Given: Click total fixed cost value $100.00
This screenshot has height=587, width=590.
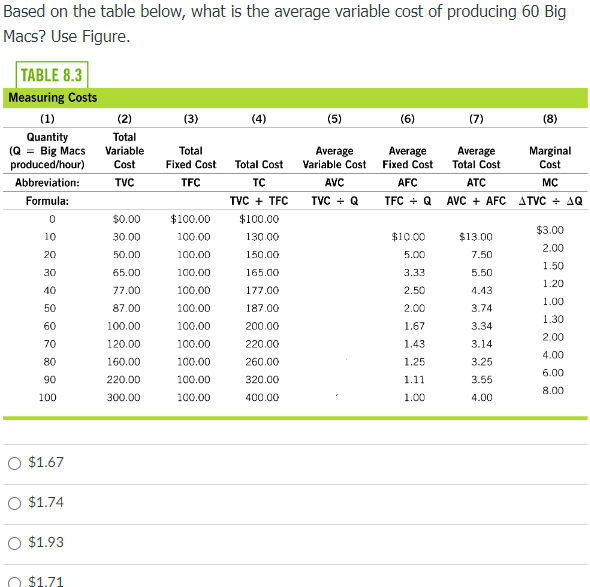Looking at the screenshot, I should (x=190, y=219).
